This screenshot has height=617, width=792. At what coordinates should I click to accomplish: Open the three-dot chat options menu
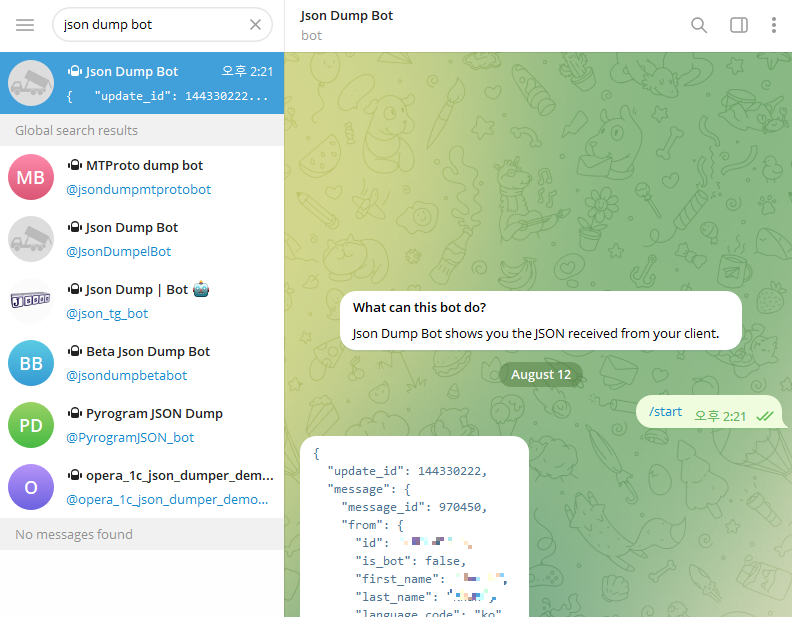[773, 25]
